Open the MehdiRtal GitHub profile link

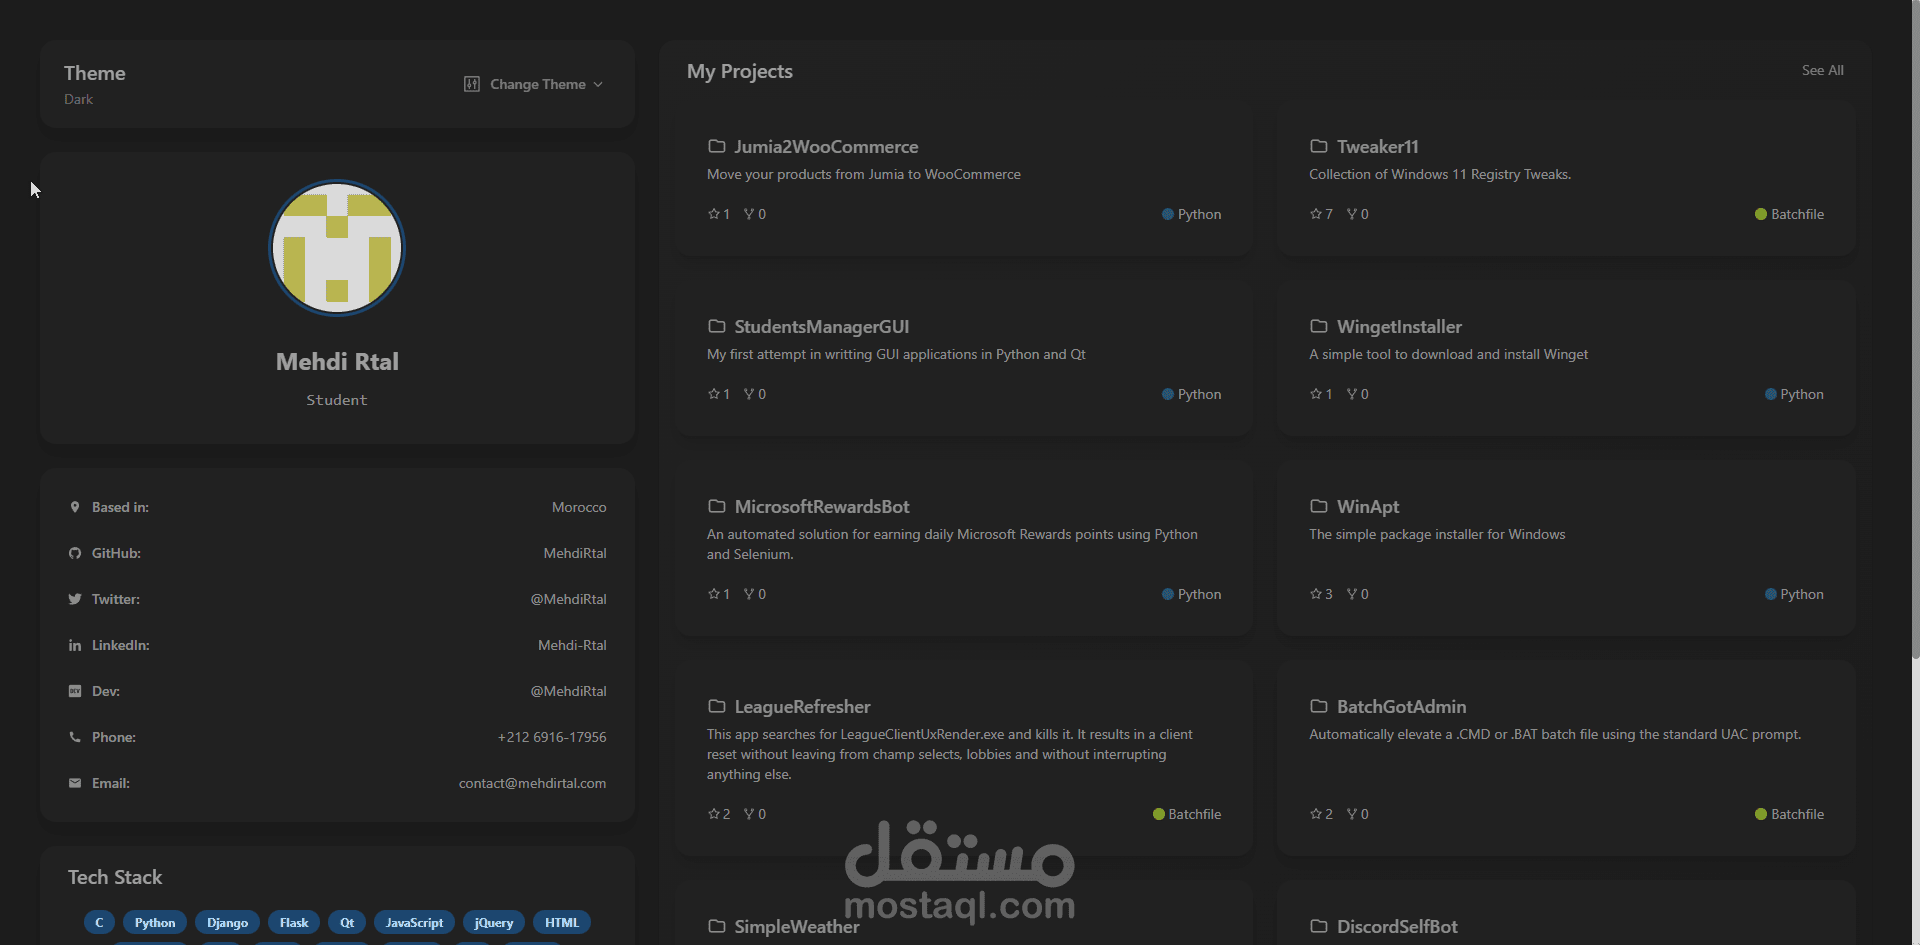pyautogui.click(x=575, y=553)
